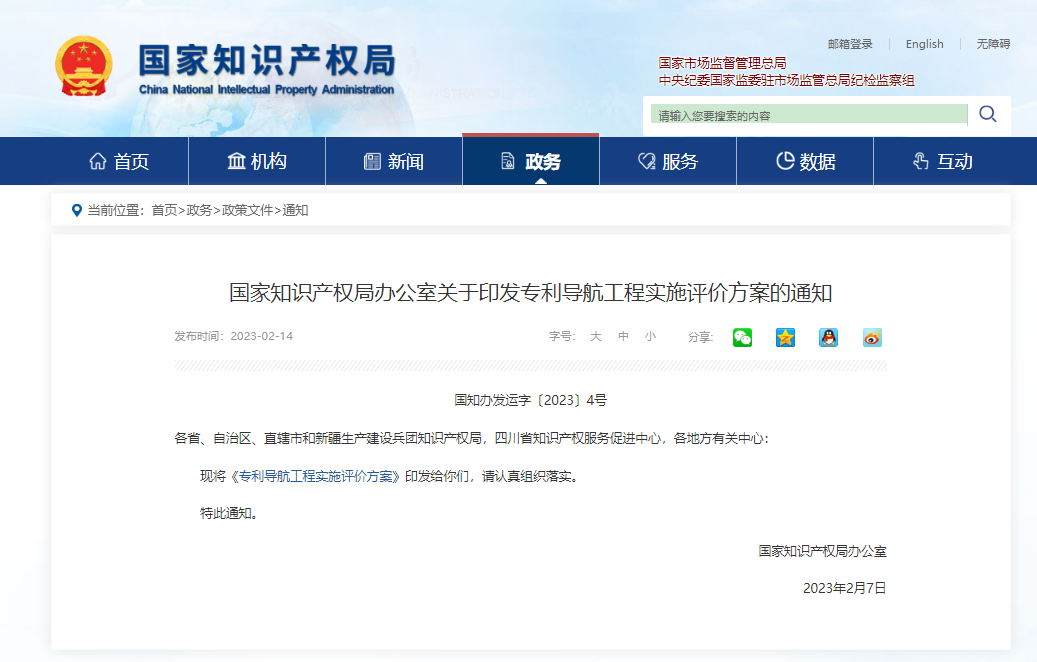
Task: Set font size to 大
Action: click(595, 336)
